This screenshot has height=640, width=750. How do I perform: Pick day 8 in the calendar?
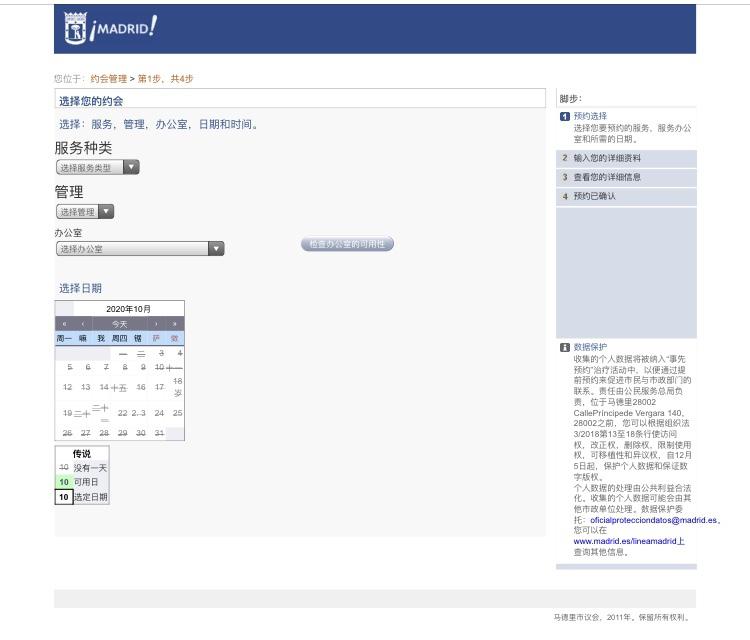coord(125,367)
